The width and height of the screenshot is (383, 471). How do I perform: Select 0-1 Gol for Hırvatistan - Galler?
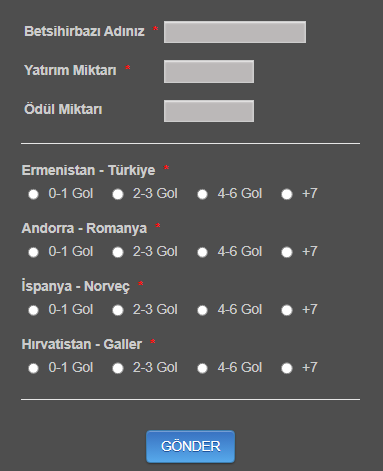(x=33, y=368)
